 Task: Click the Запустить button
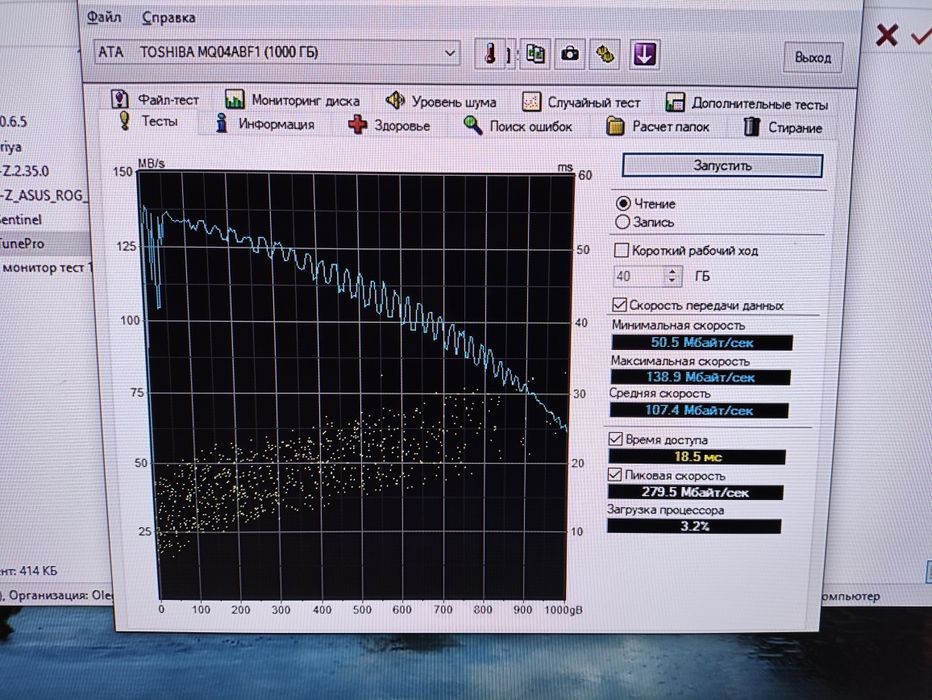coord(722,166)
